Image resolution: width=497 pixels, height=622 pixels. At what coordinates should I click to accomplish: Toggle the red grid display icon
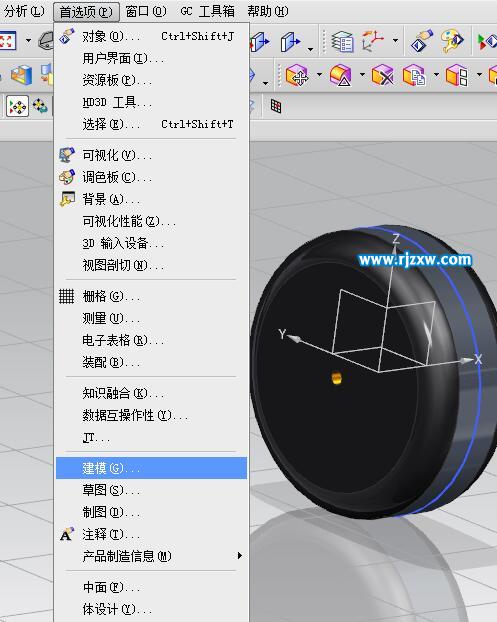pos(276,106)
